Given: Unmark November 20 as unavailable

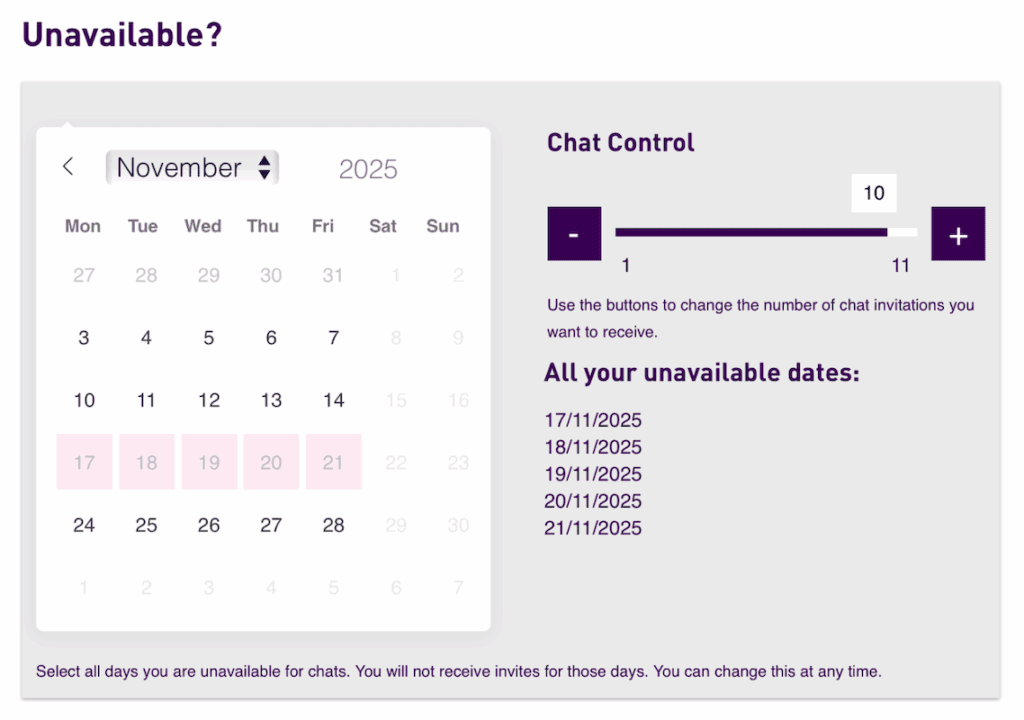Looking at the screenshot, I should 271,462.
